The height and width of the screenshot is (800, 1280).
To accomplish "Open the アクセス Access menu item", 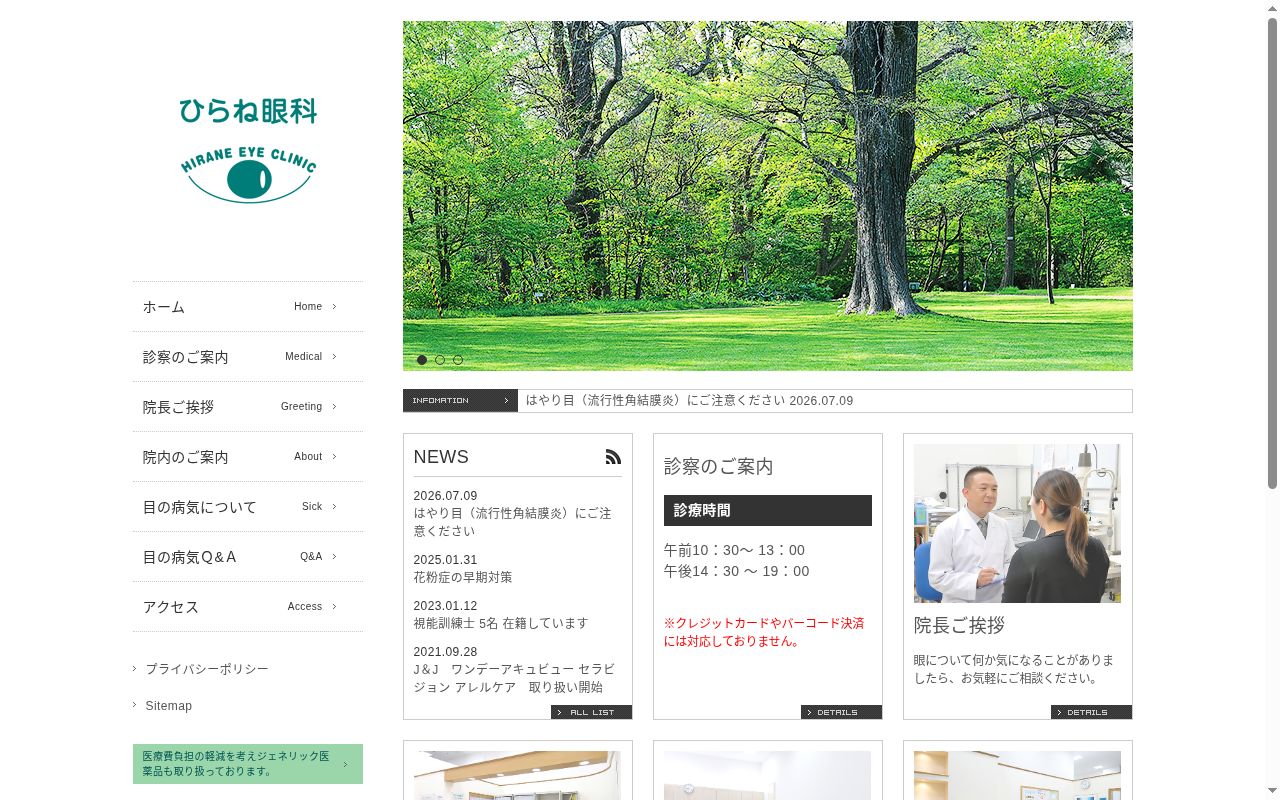I will (248, 607).
